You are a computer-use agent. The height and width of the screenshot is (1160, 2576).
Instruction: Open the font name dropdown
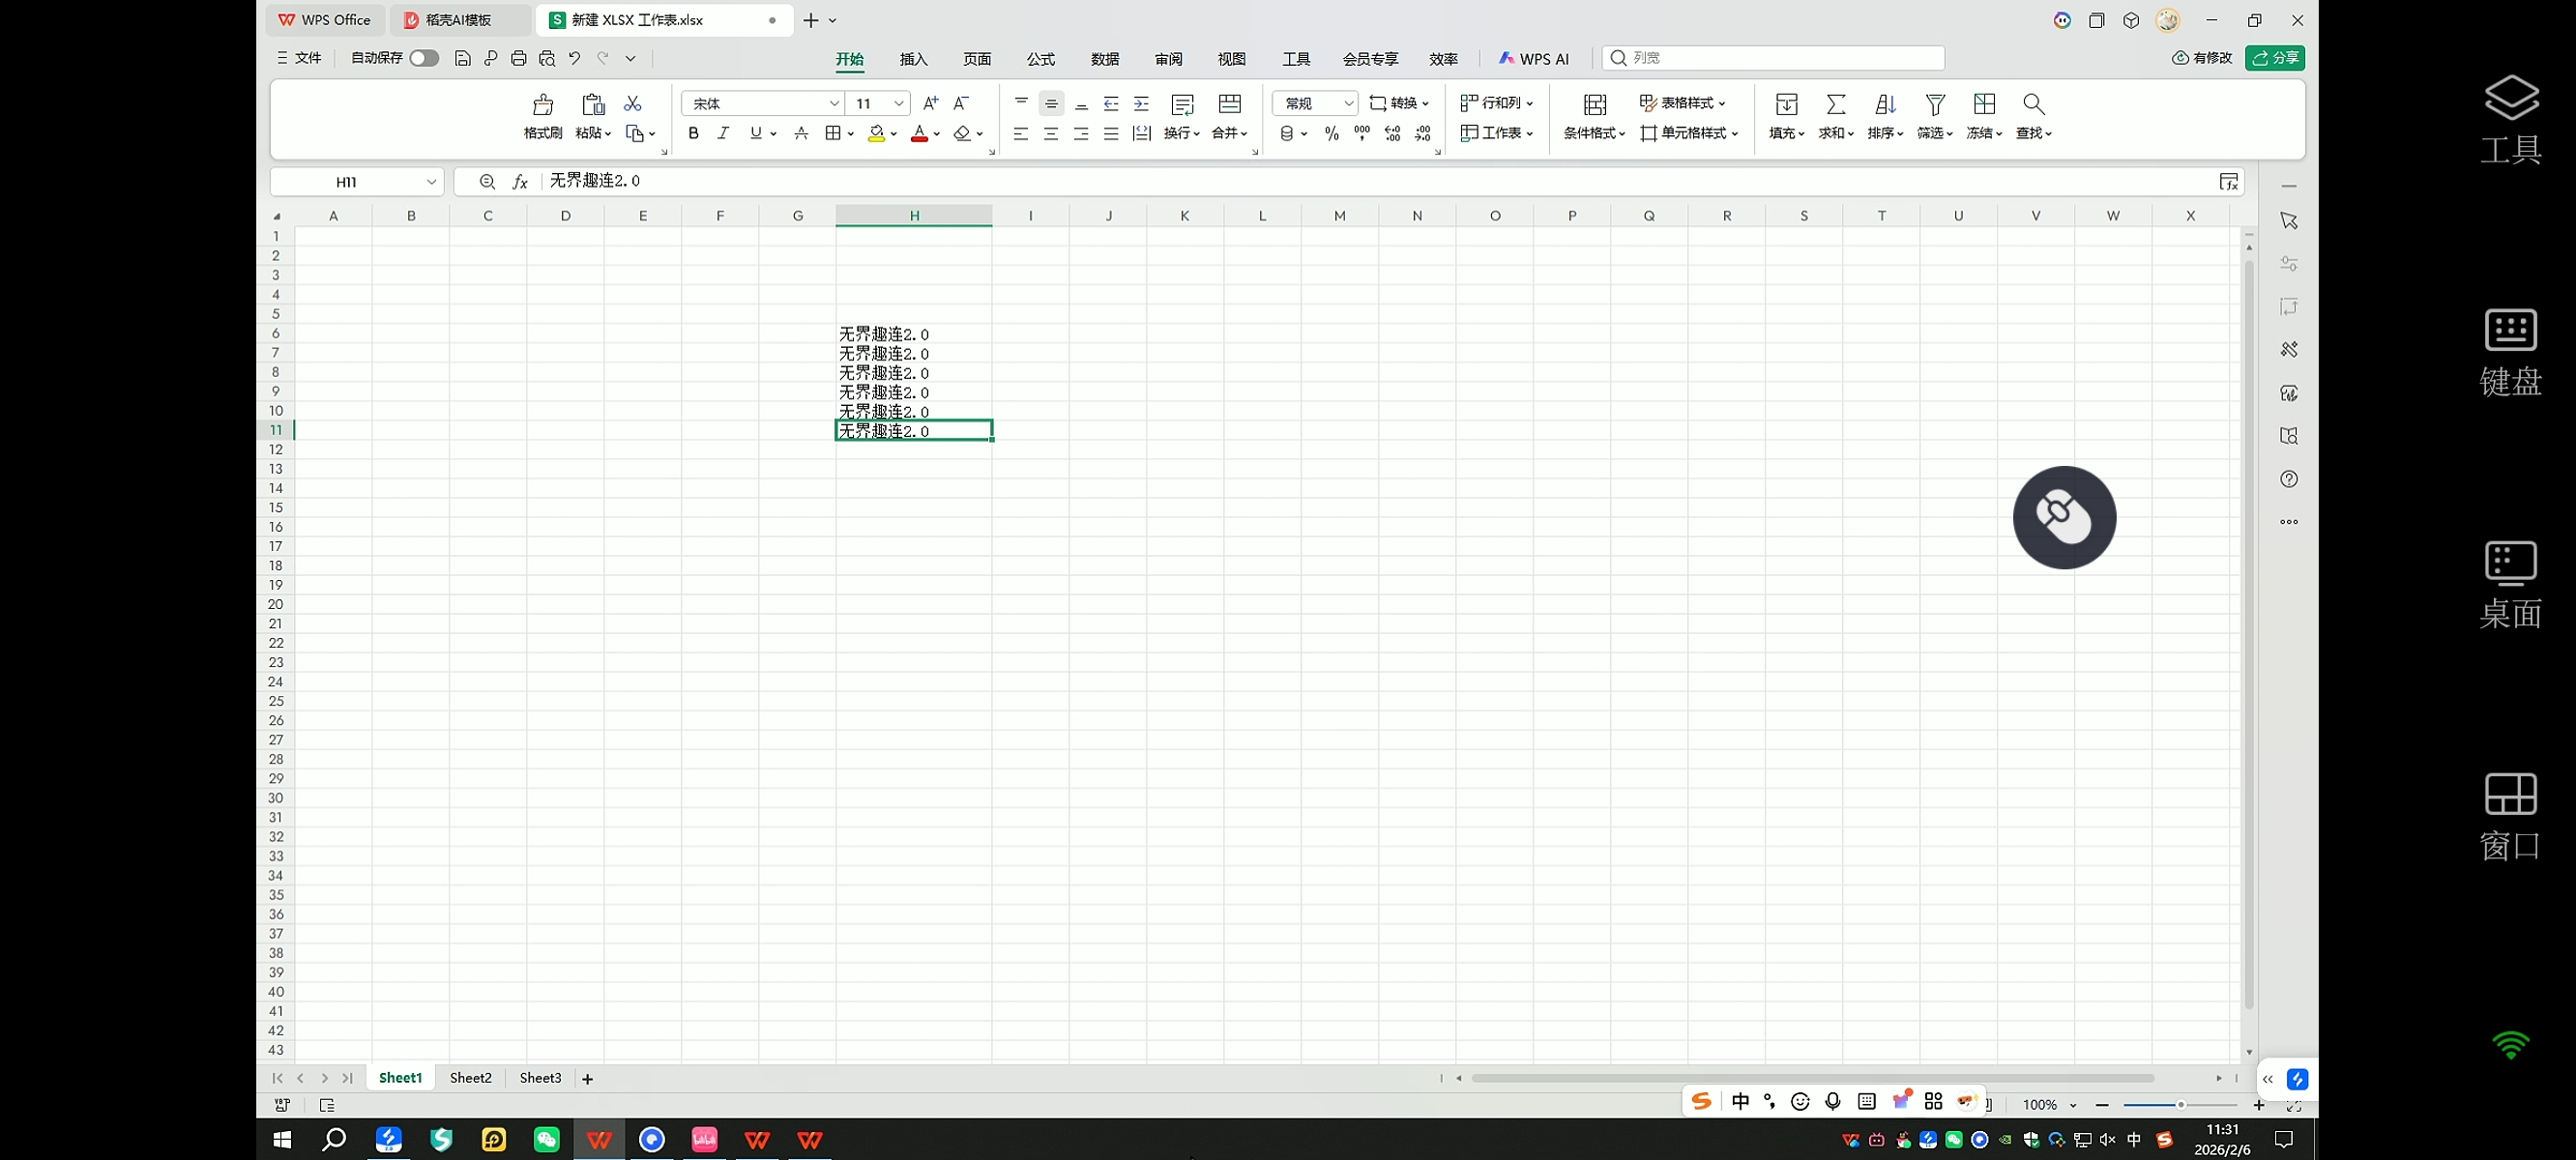834,104
